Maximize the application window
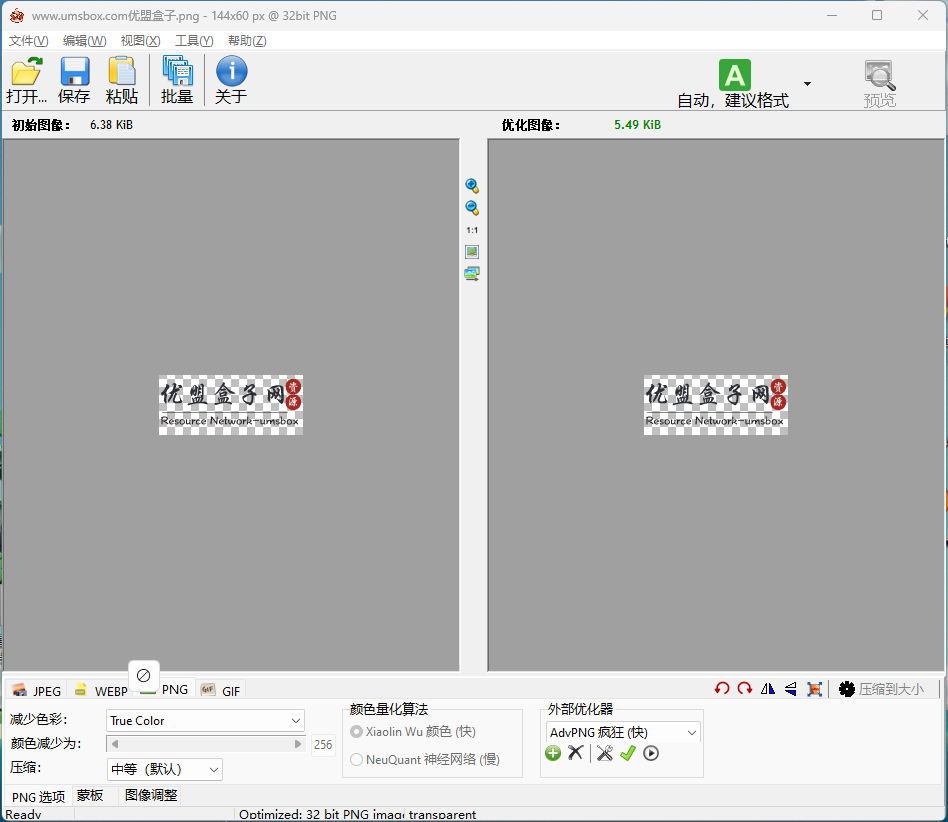The height and width of the screenshot is (822, 948). click(x=877, y=15)
